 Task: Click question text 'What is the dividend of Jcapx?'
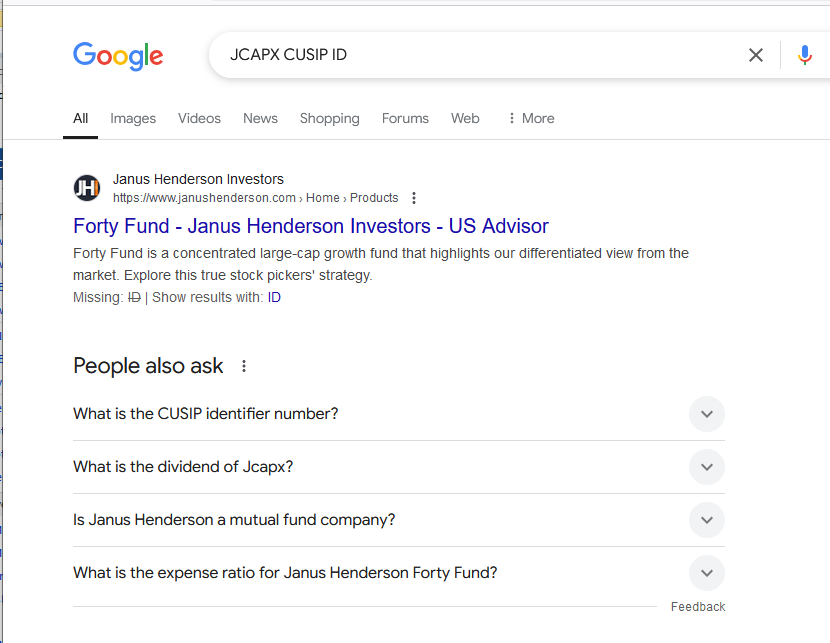click(183, 467)
